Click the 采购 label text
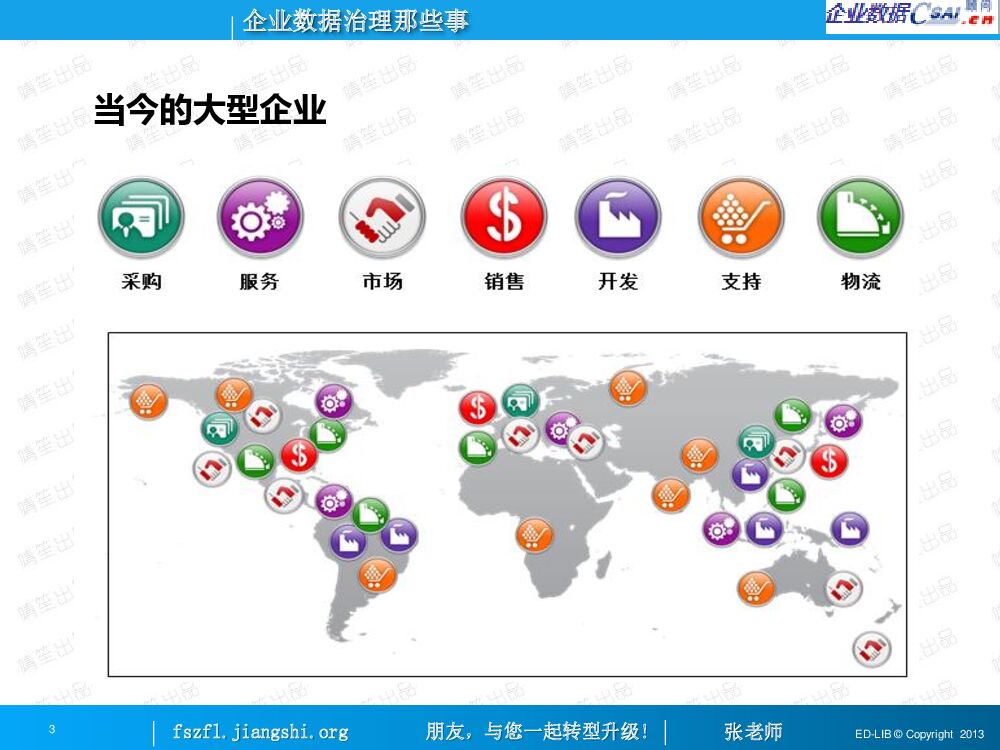The image size is (1000, 750). point(142,281)
